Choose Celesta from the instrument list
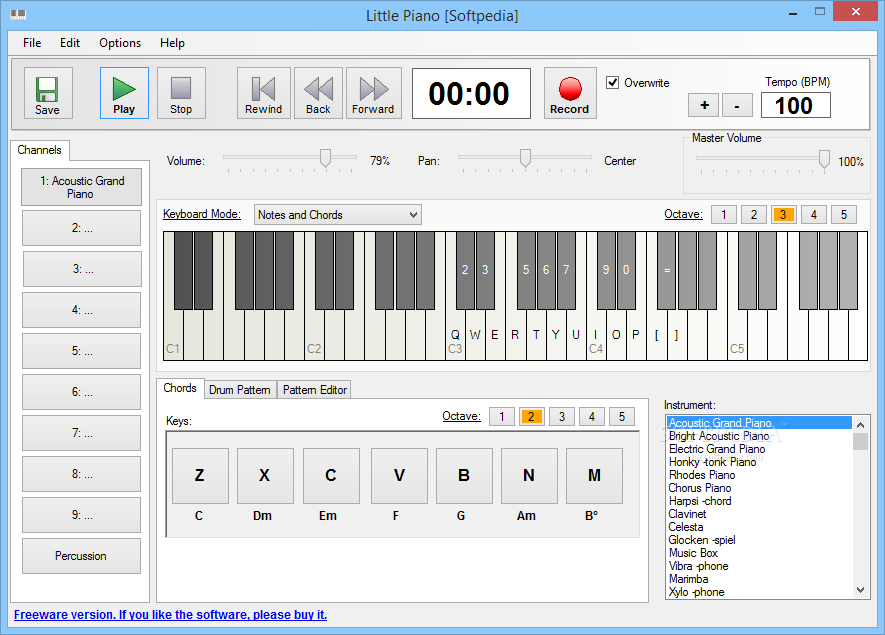The height and width of the screenshot is (635, 885). (759, 527)
